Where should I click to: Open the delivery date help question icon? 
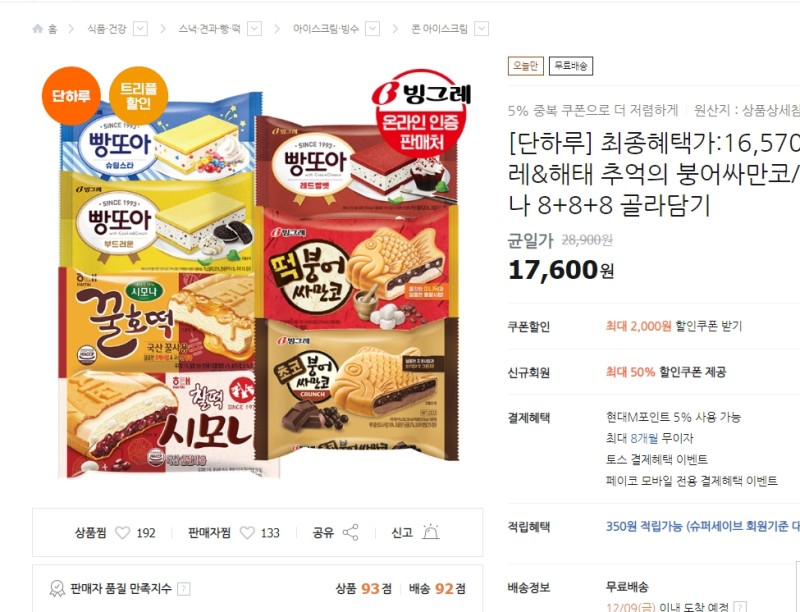coord(740,607)
